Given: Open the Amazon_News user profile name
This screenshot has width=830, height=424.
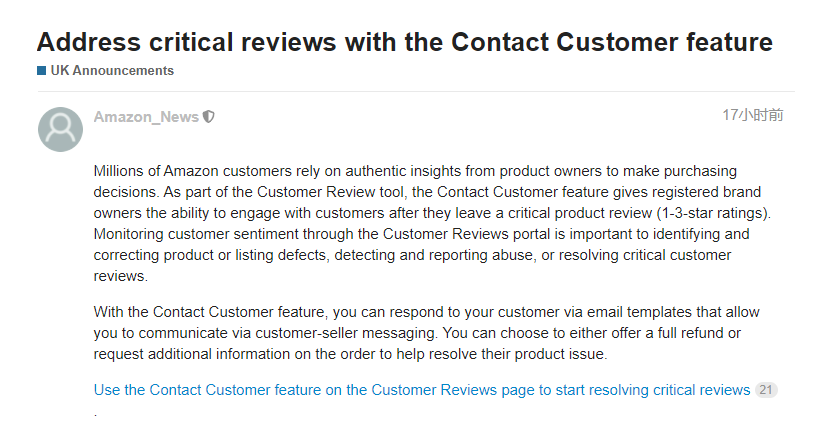Looking at the screenshot, I should (x=146, y=117).
